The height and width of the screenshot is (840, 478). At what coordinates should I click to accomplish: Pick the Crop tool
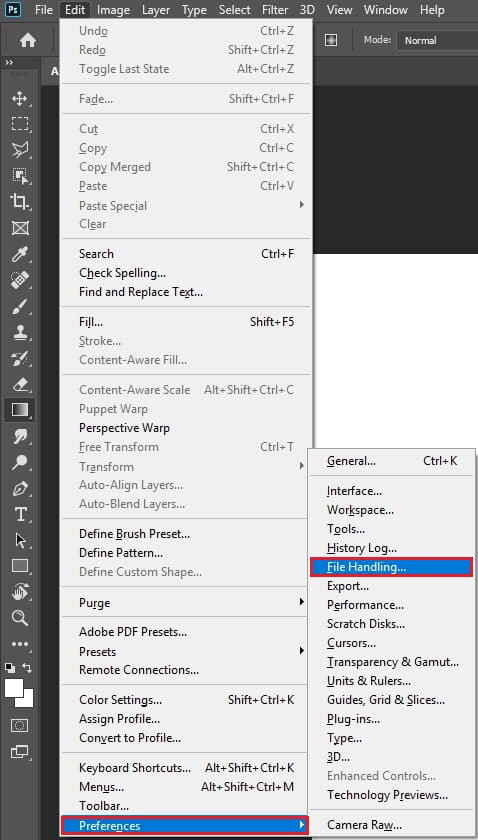[20, 201]
